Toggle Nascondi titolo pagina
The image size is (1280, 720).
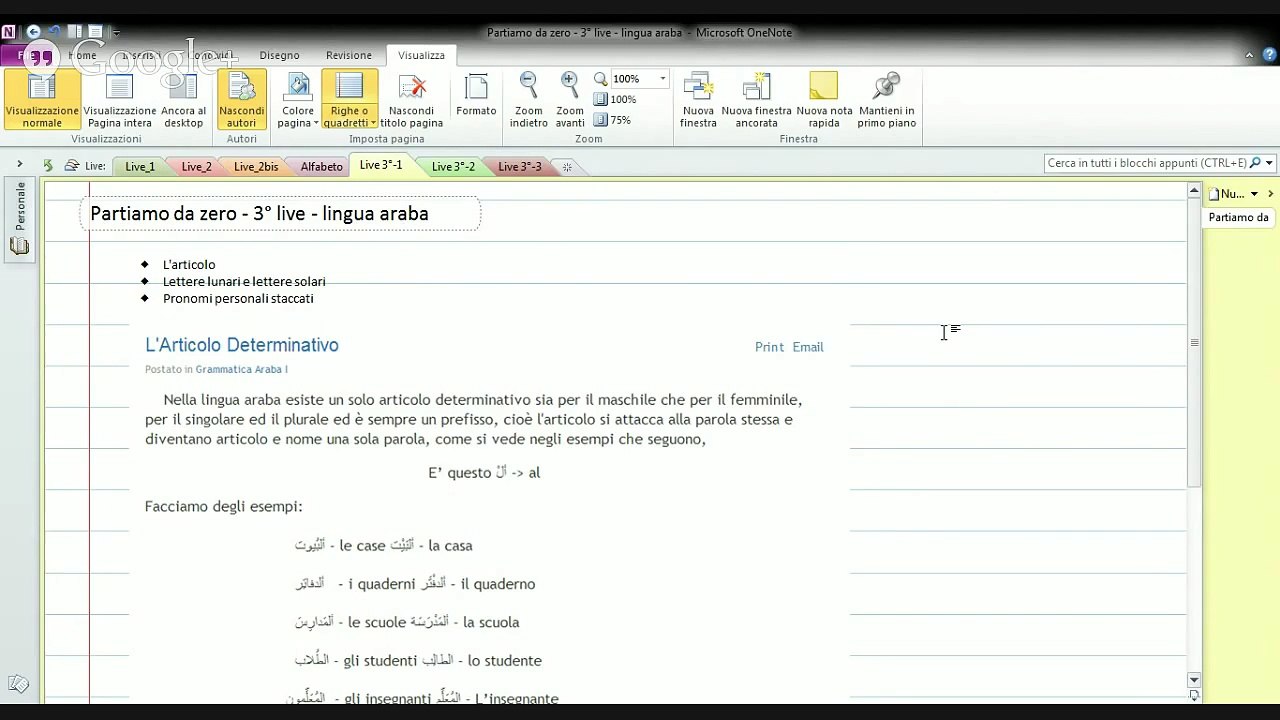(411, 100)
